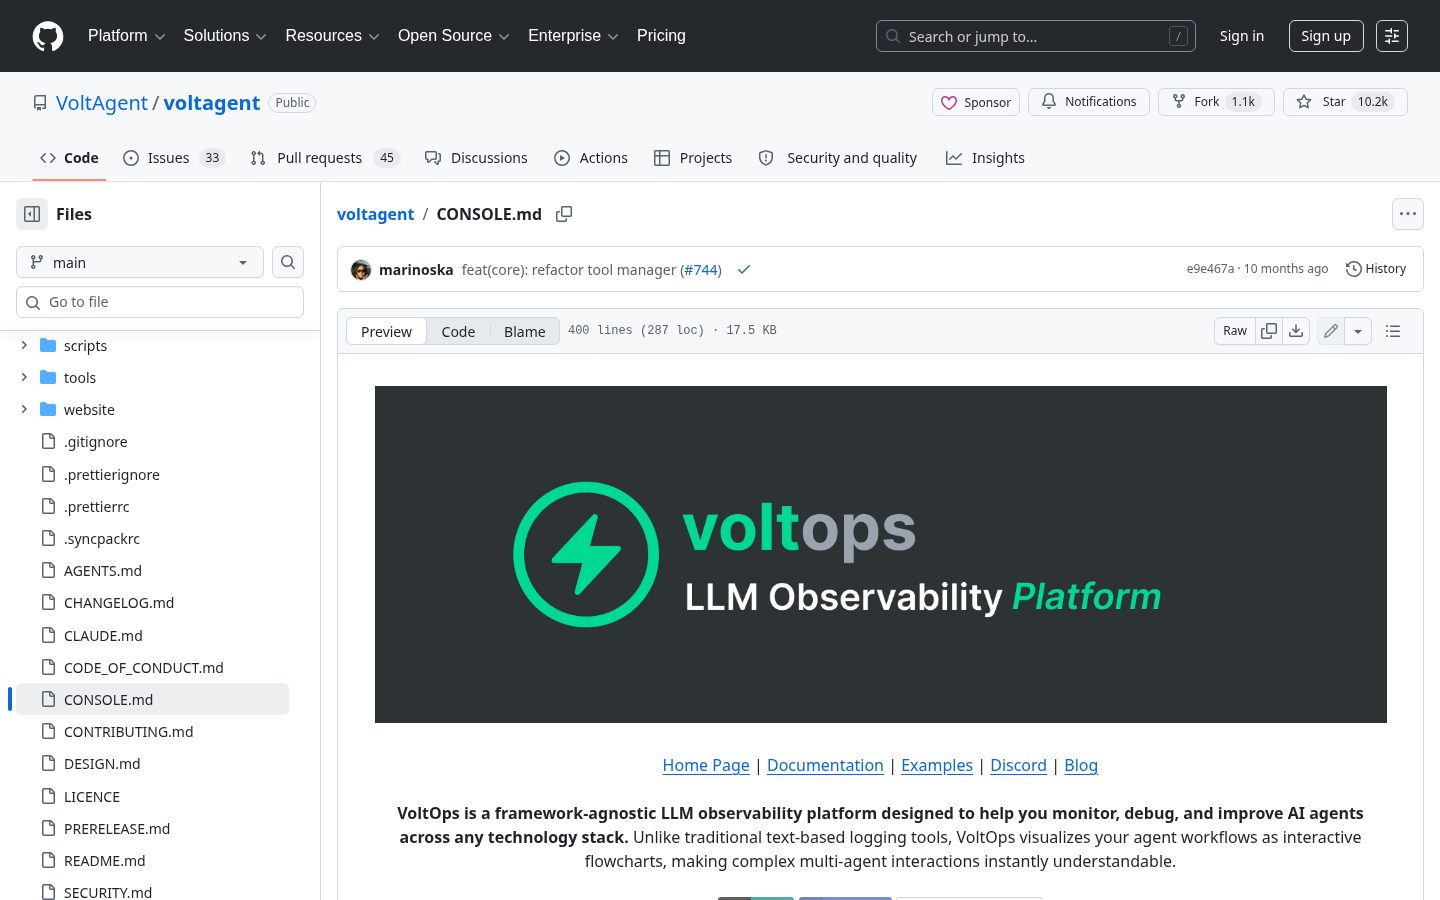Switch to the Issues tab
This screenshot has height=900, width=1440.
(x=174, y=158)
